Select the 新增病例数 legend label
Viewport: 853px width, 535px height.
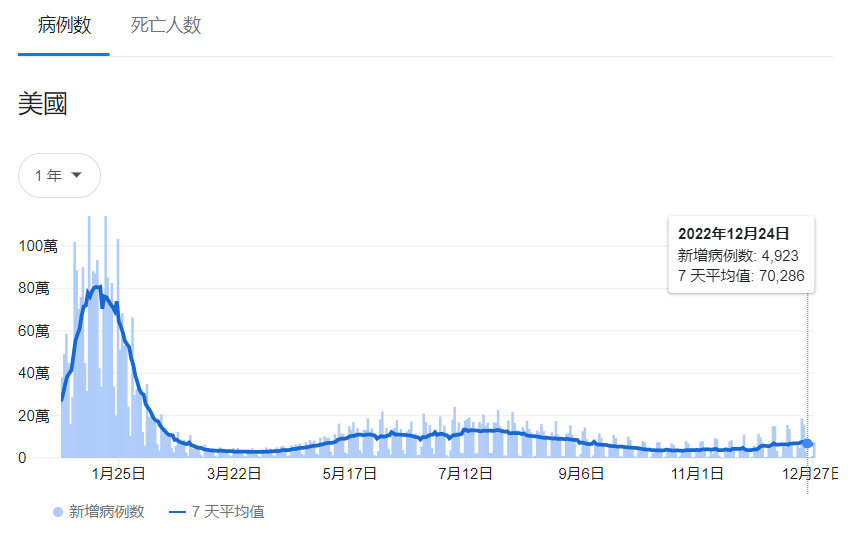pos(106,512)
